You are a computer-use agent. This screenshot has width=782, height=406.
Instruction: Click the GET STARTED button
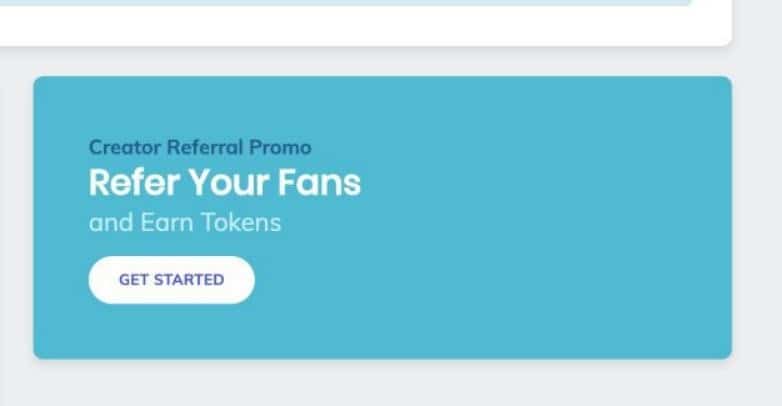171,280
